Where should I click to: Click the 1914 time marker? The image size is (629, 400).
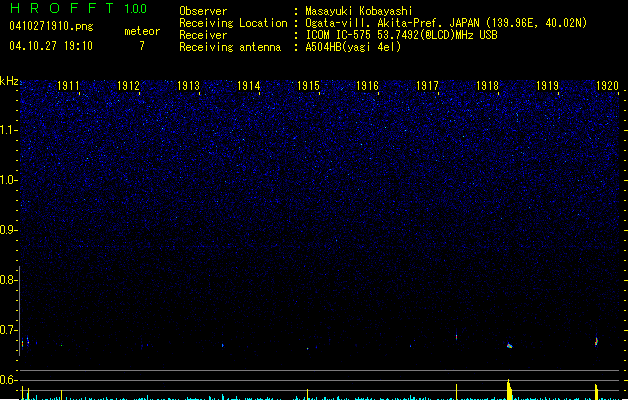pos(248,86)
